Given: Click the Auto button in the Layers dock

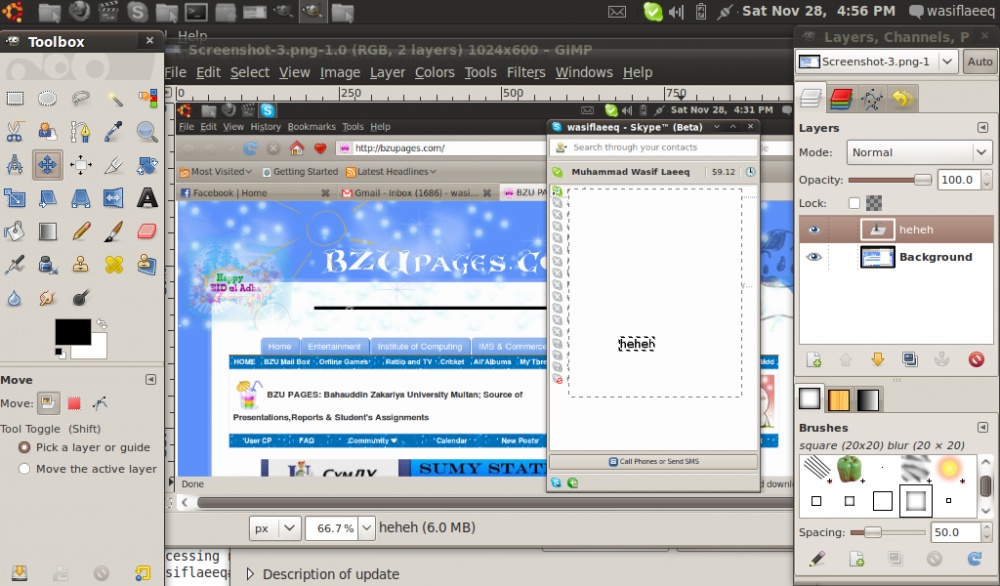Looking at the screenshot, I should click(x=980, y=62).
